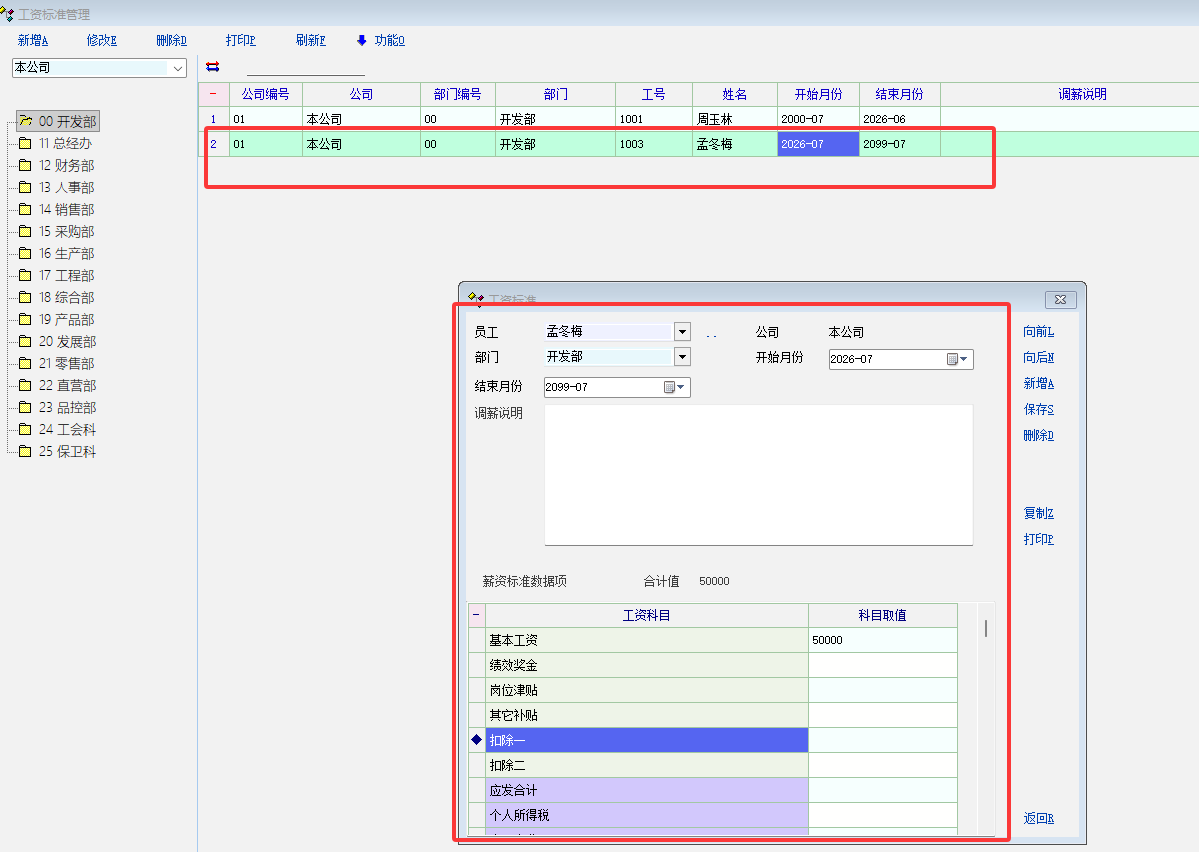Click the 科目取值 column header

[882, 616]
